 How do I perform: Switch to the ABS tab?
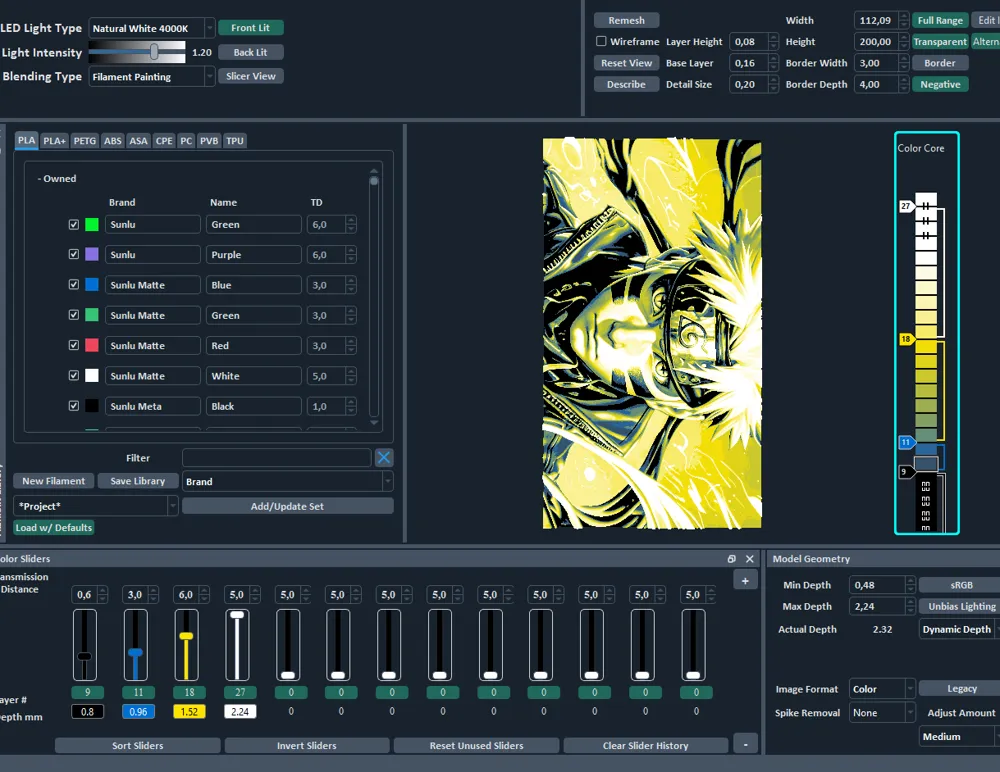[x=113, y=141]
